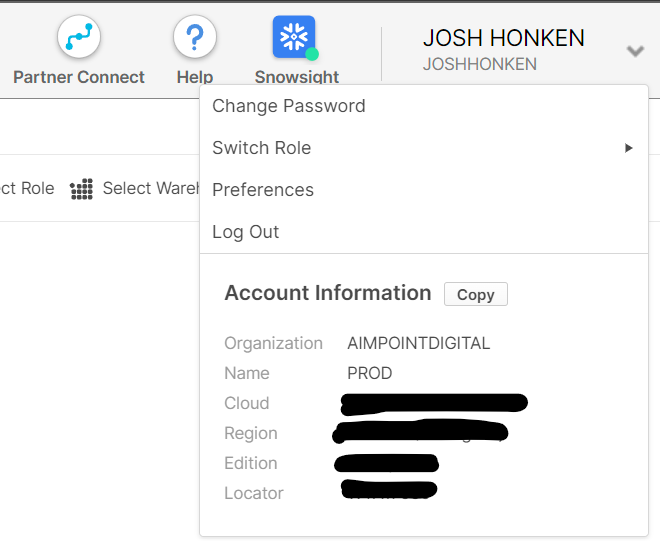
Task: Click the Organization field label
Action: [x=274, y=344]
